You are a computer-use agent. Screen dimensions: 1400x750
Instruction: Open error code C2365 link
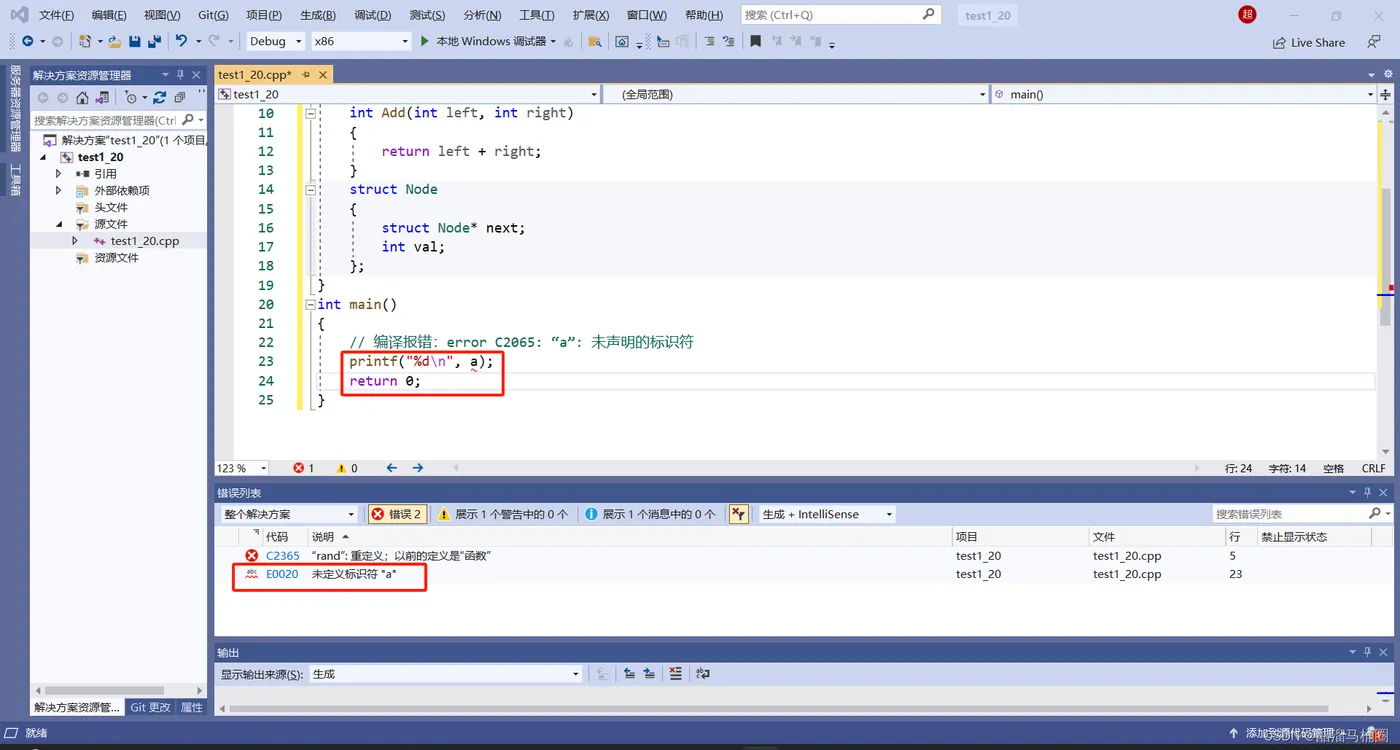coord(283,556)
